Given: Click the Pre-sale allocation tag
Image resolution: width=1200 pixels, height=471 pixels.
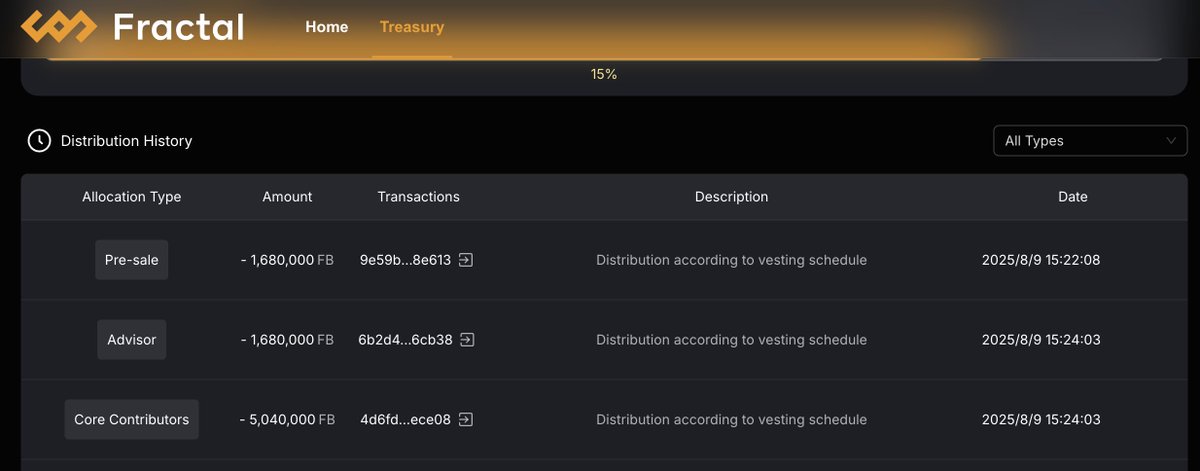Looking at the screenshot, I should tap(132, 260).
